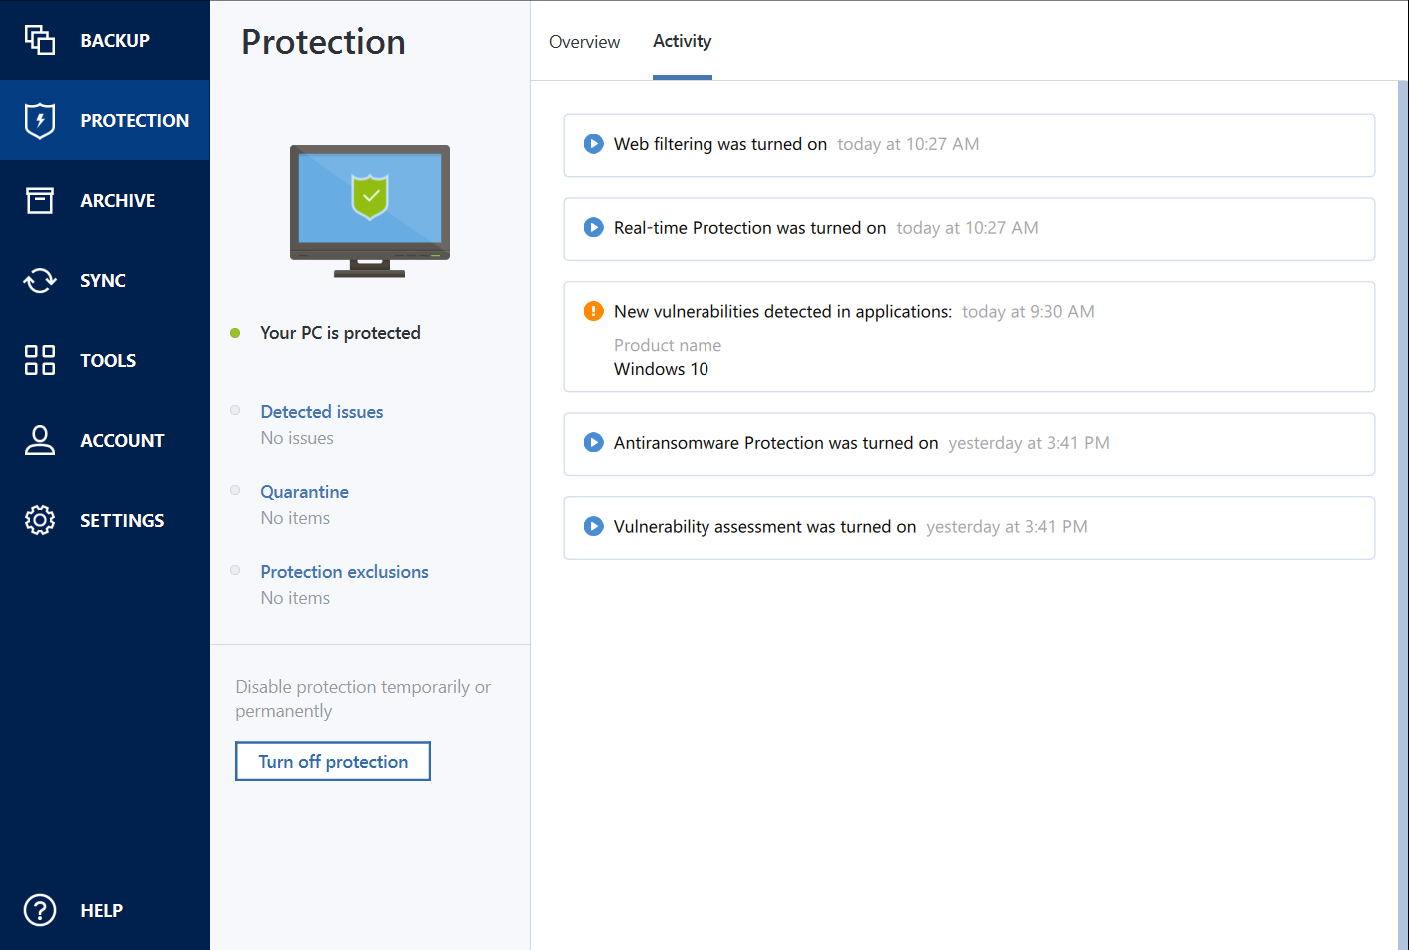This screenshot has width=1409, height=950.
Task: Open the Archive box icon
Action: pos(40,200)
